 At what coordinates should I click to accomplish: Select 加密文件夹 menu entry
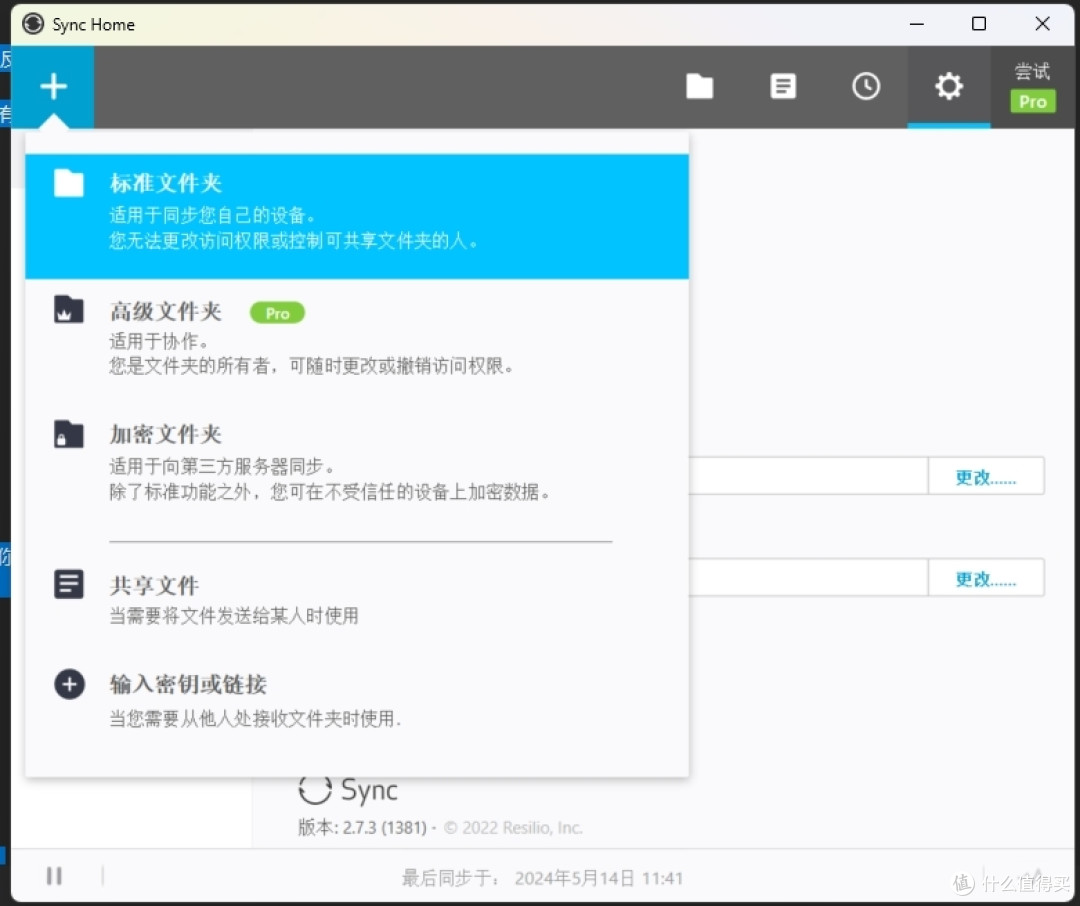tap(357, 462)
